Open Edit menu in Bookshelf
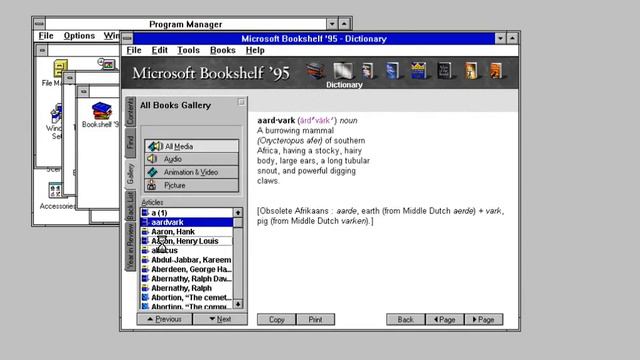The height and width of the screenshot is (360, 640). [160, 50]
